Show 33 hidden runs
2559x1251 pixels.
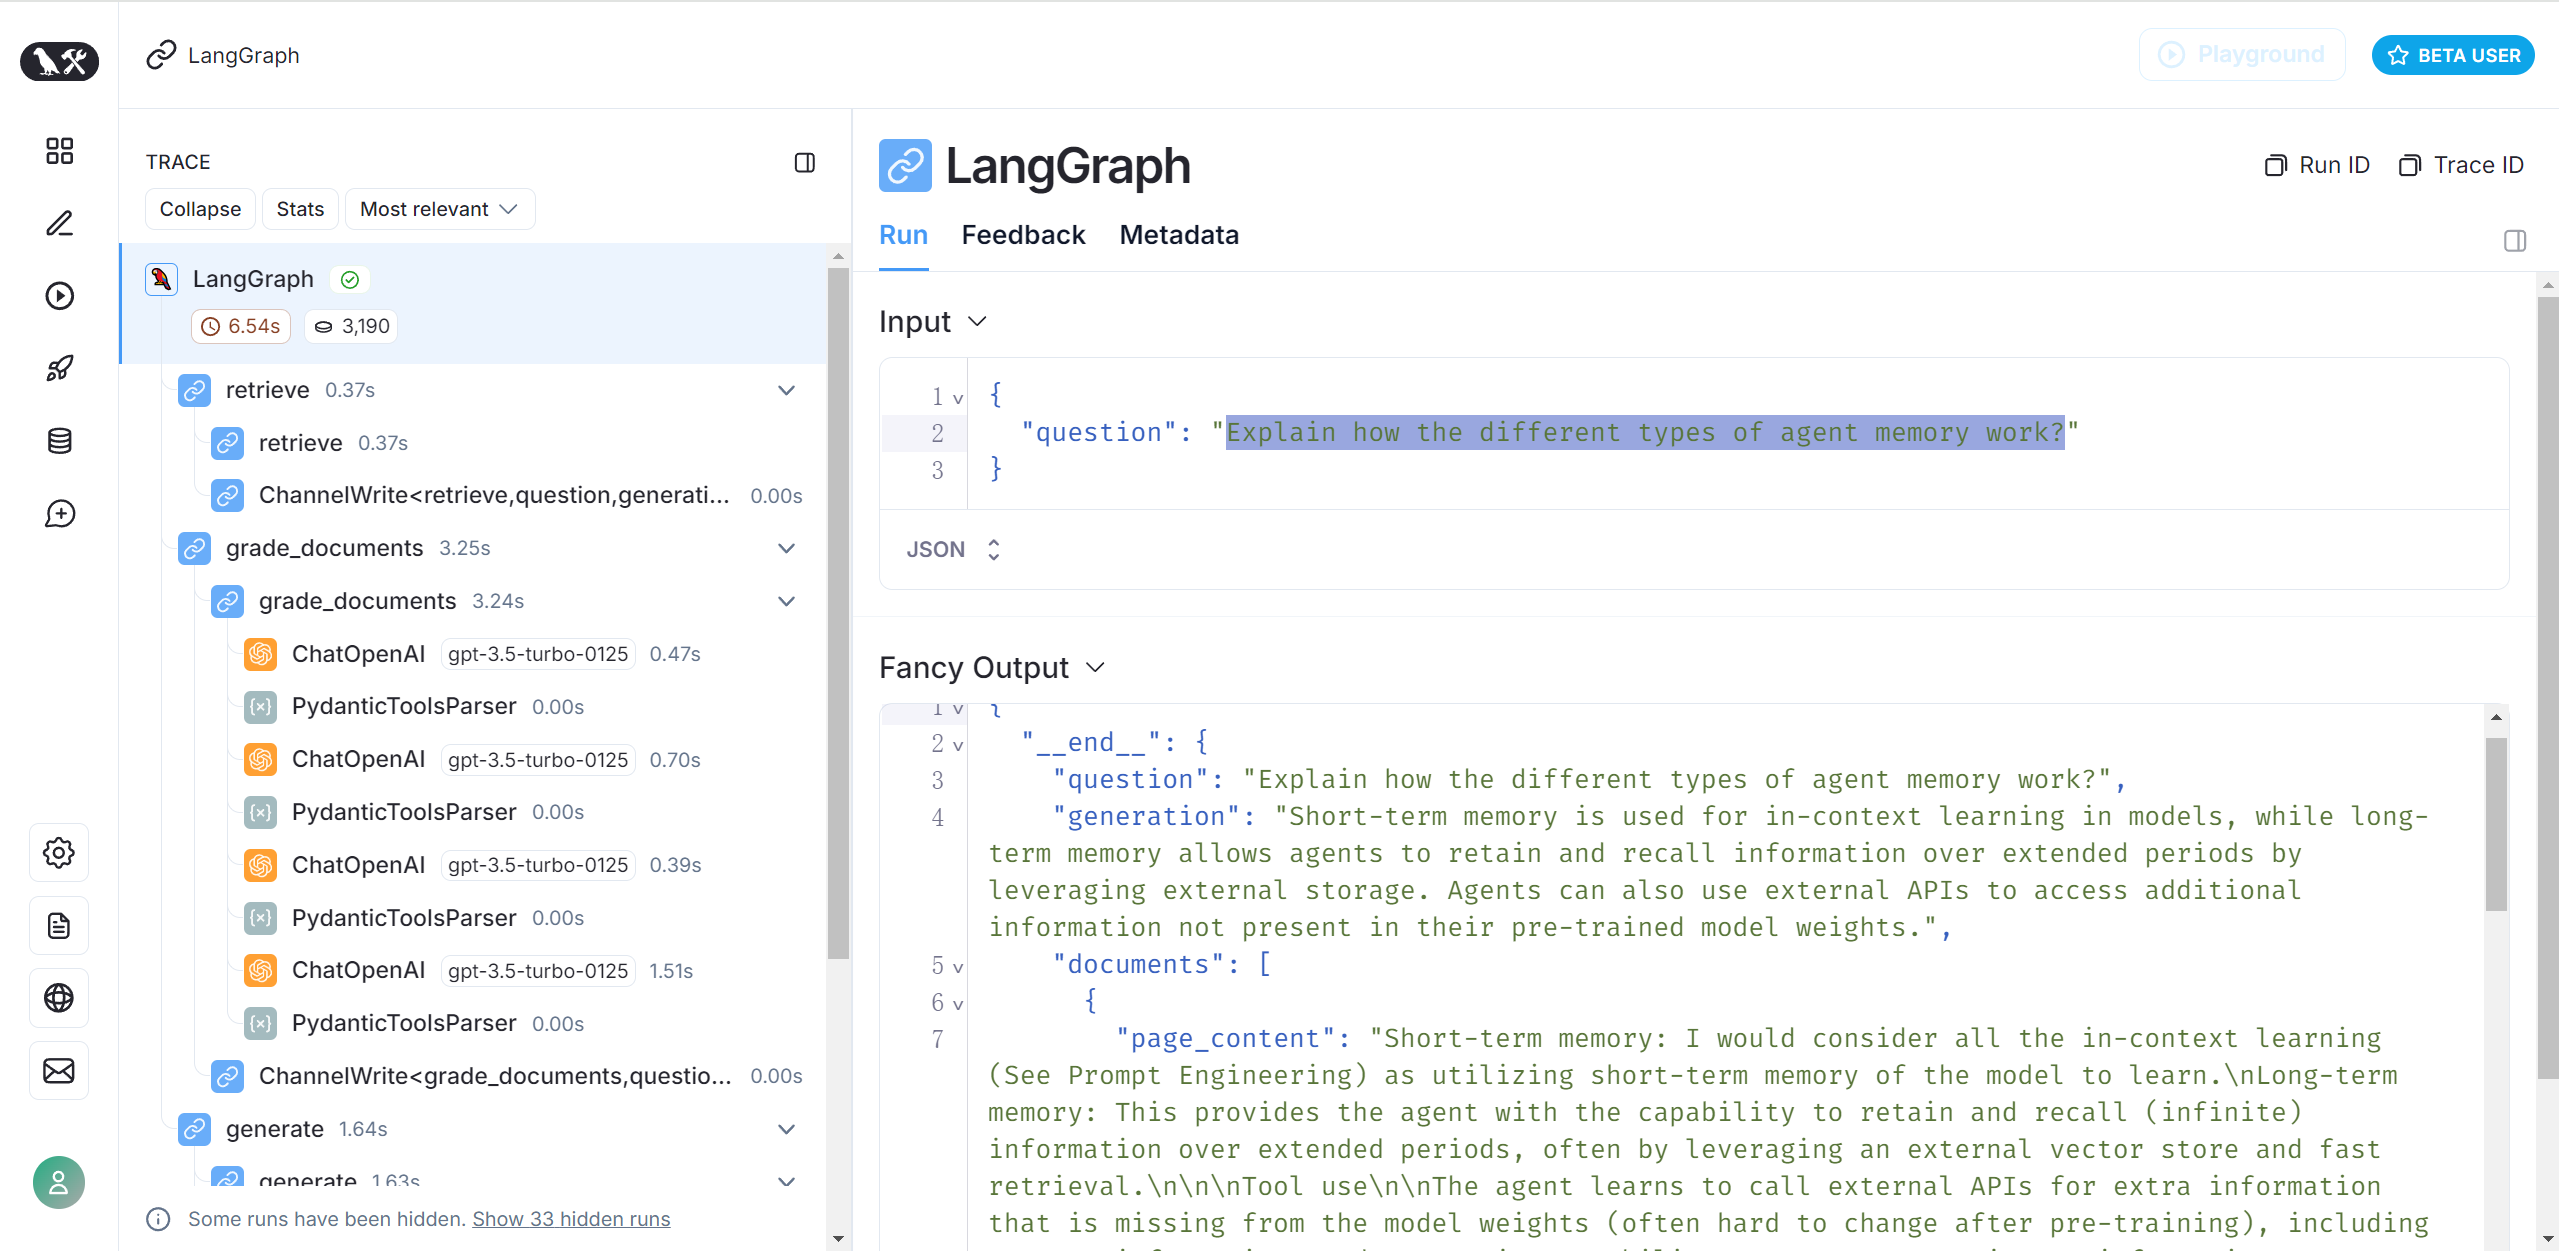[x=571, y=1219]
